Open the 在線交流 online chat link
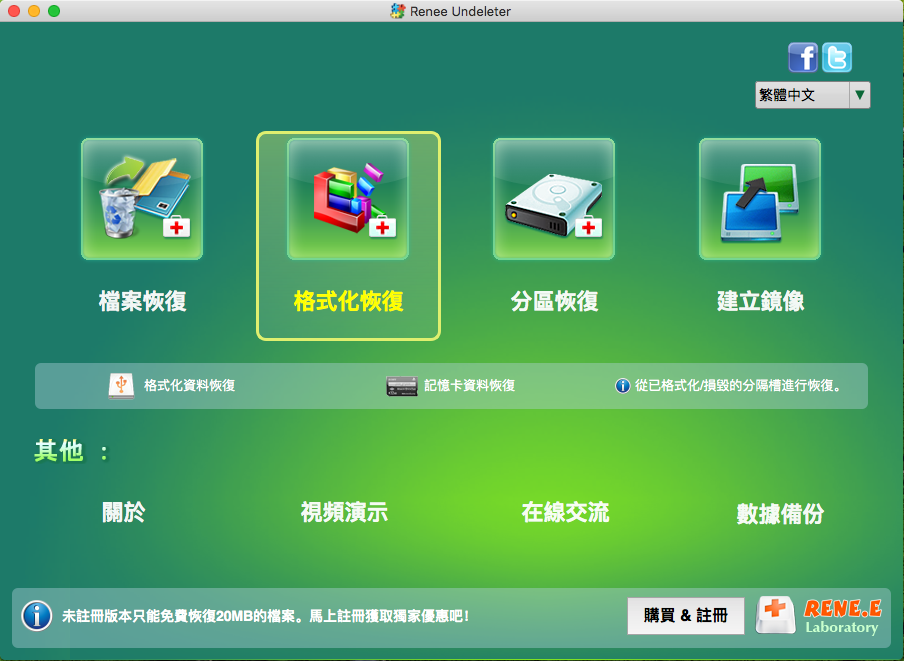The image size is (904, 661). pyautogui.click(x=565, y=512)
